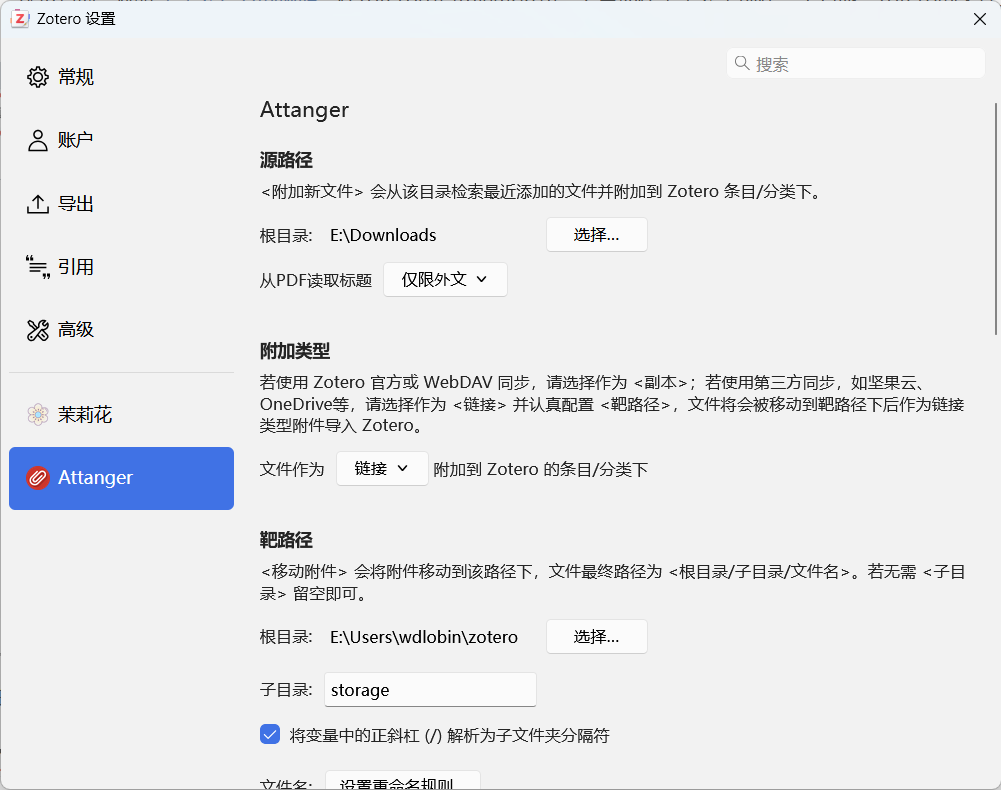The height and width of the screenshot is (790, 1001).
Task: Click the 设置重命名规则 filename button
Action: click(x=403, y=781)
